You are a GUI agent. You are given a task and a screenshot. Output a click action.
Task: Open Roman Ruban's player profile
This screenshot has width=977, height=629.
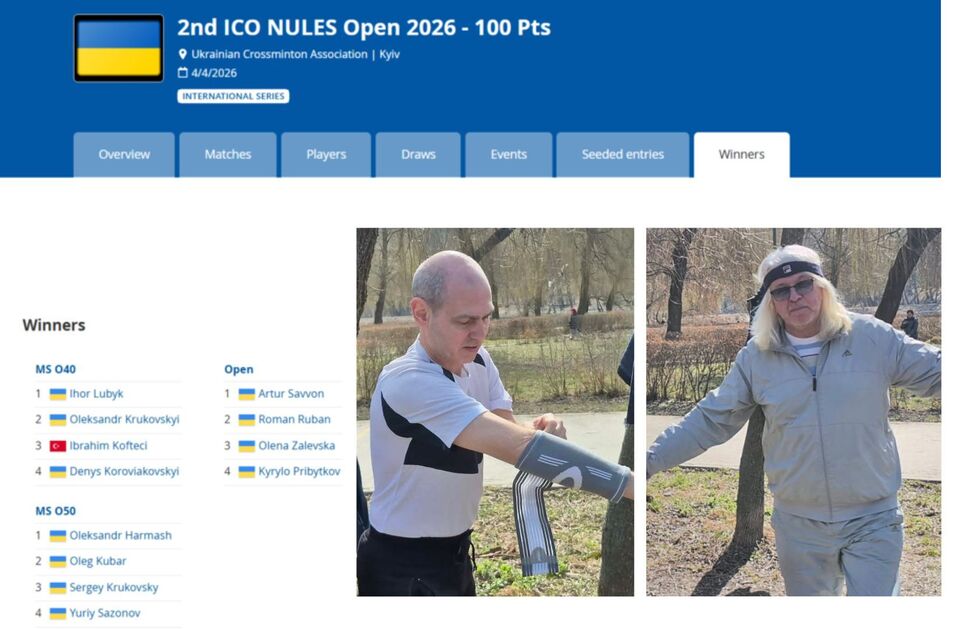pos(294,420)
